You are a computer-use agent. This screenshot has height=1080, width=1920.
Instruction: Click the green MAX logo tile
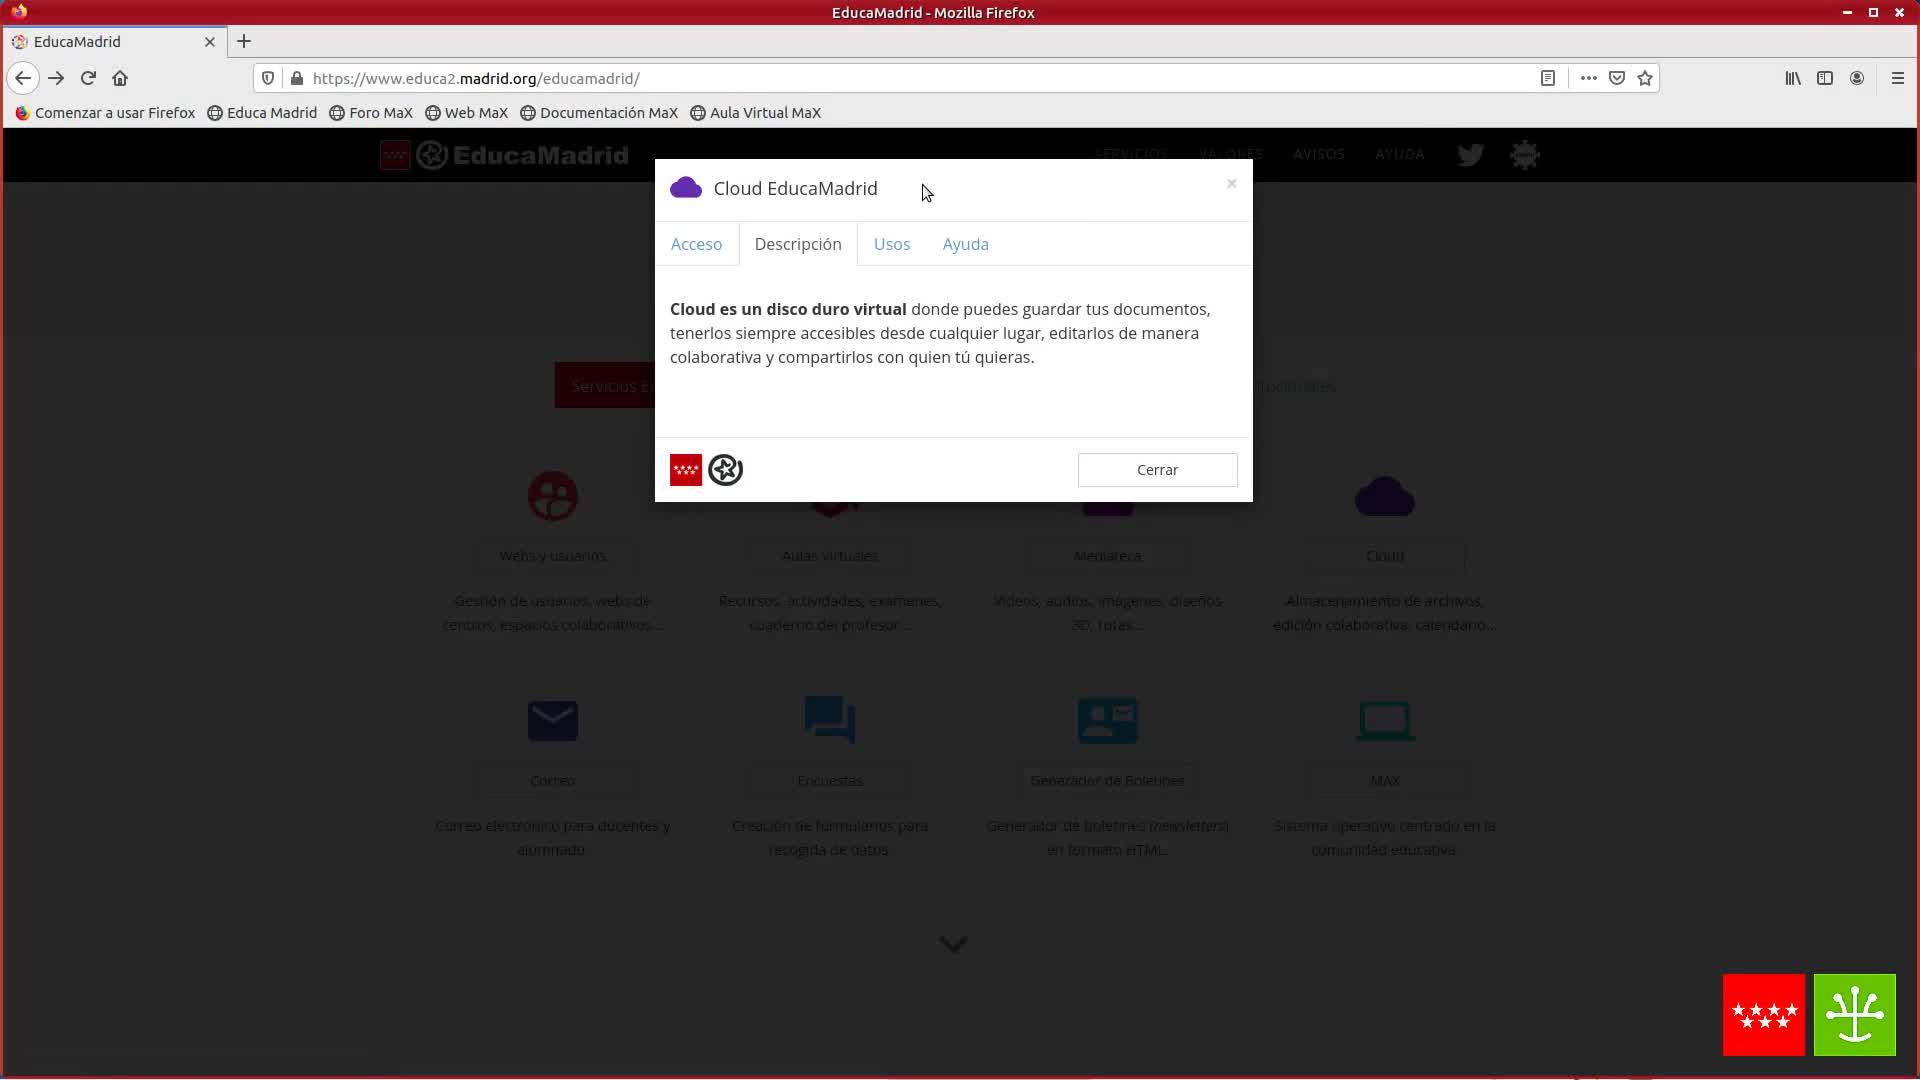tap(1854, 1014)
